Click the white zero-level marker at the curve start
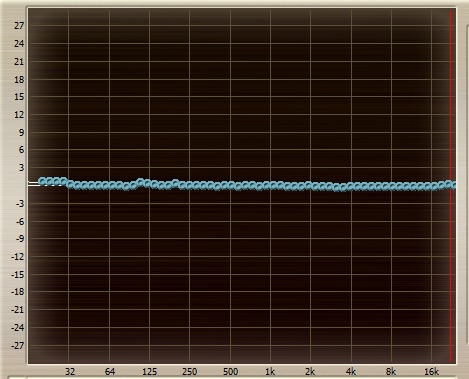The width and height of the screenshot is (469, 379). (x=33, y=183)
